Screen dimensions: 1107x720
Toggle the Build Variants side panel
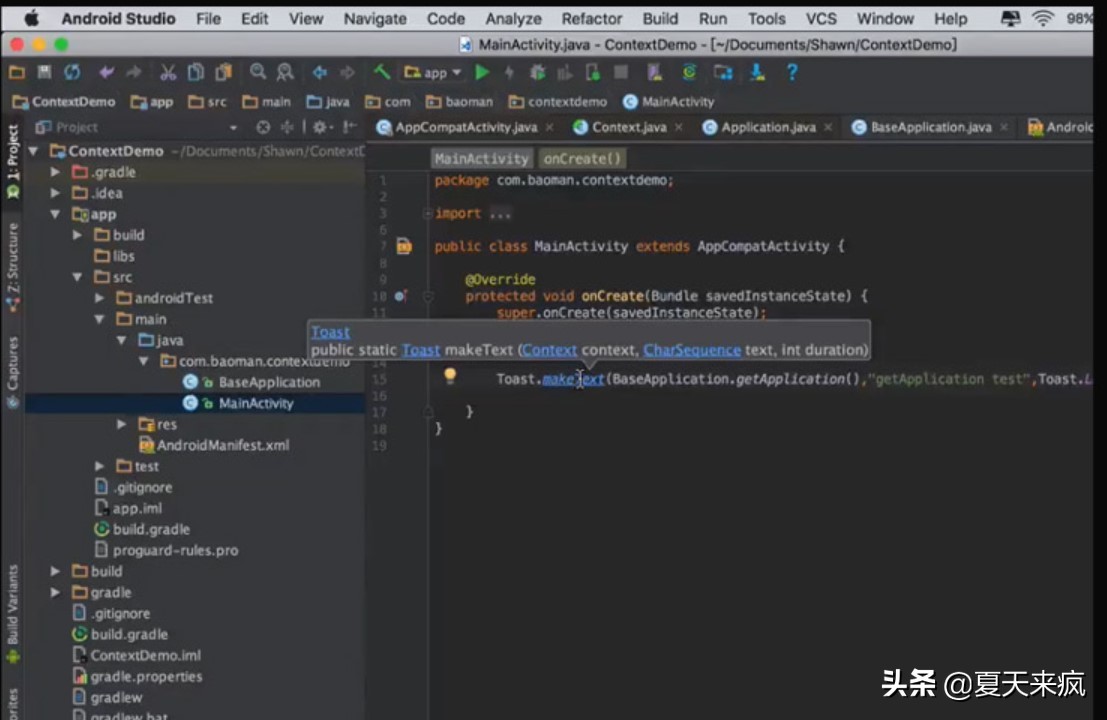tap(13, 605)
